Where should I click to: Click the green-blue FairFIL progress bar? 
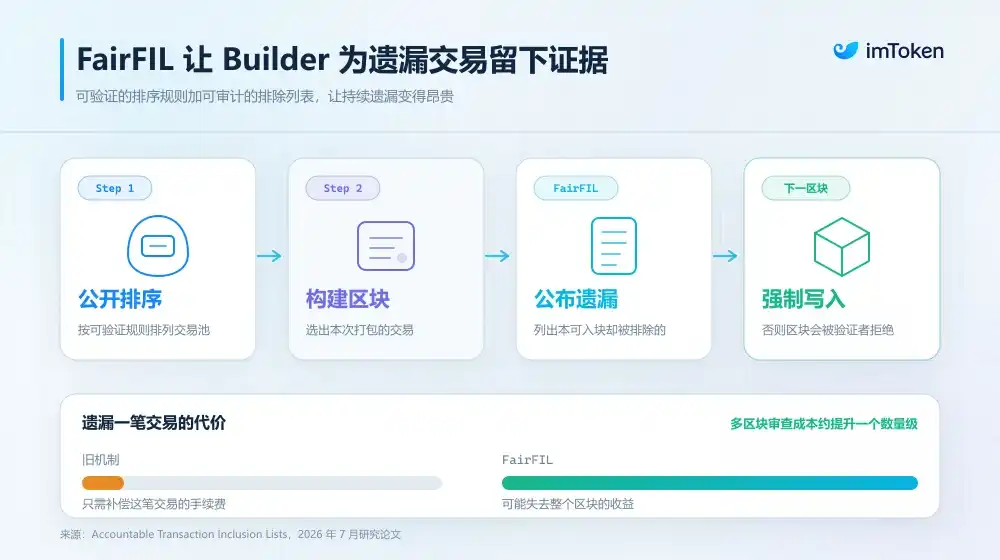pos(710,483)
